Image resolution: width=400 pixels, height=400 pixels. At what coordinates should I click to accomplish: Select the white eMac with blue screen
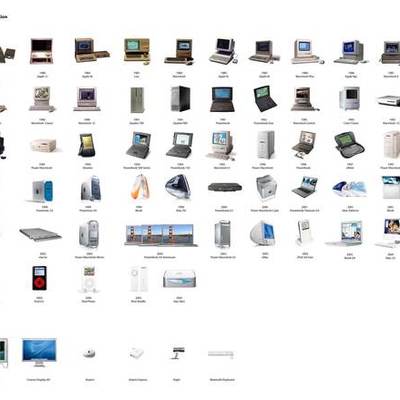click(x=263, y=234)
